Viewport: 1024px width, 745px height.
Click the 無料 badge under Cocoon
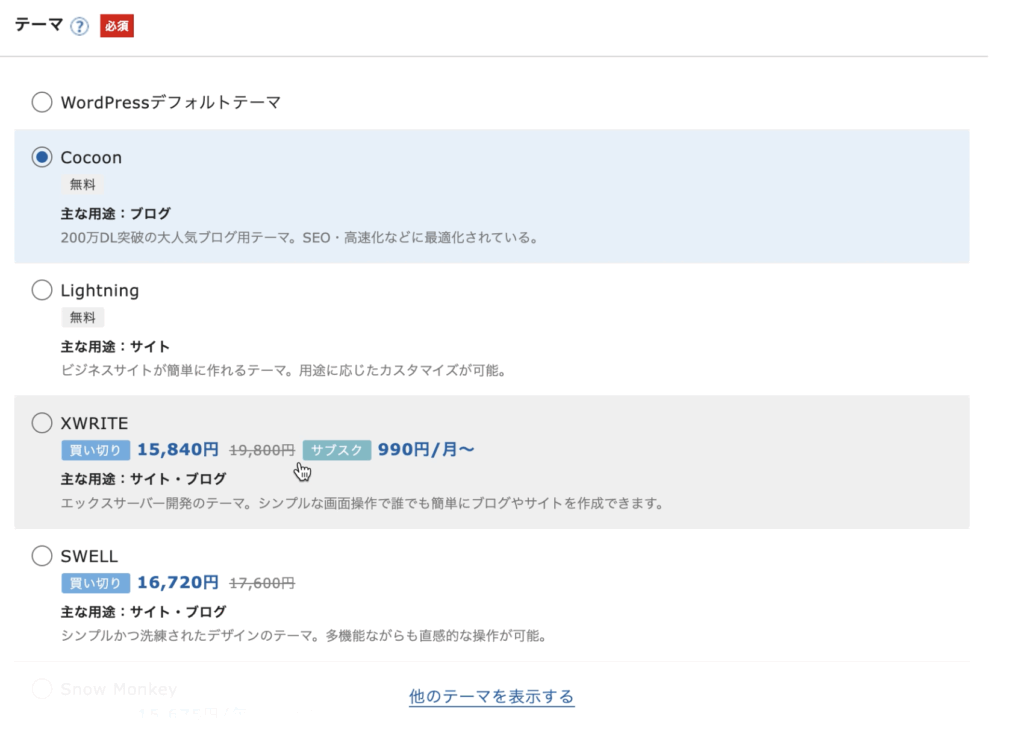tap(82, 184)
